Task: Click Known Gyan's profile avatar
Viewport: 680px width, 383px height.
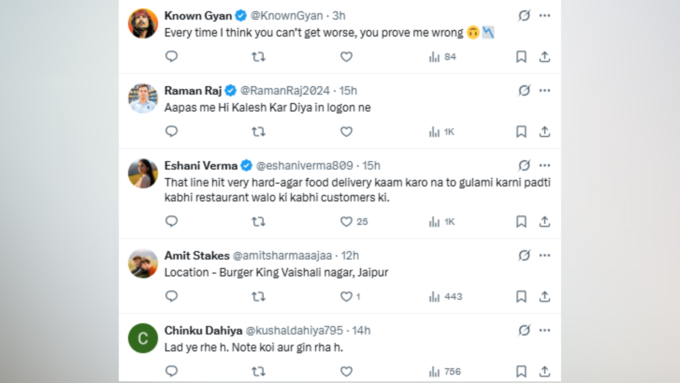Action: tap(143, 23)
